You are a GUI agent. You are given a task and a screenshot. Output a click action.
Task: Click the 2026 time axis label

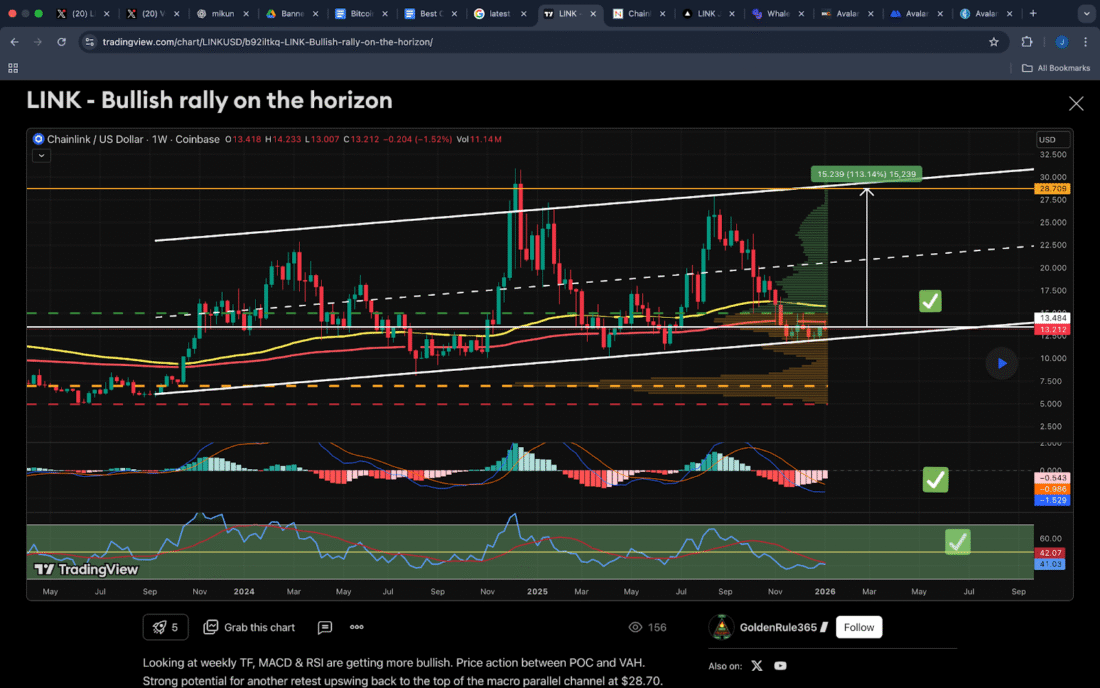pyautogui.click(x=825, y=592)
